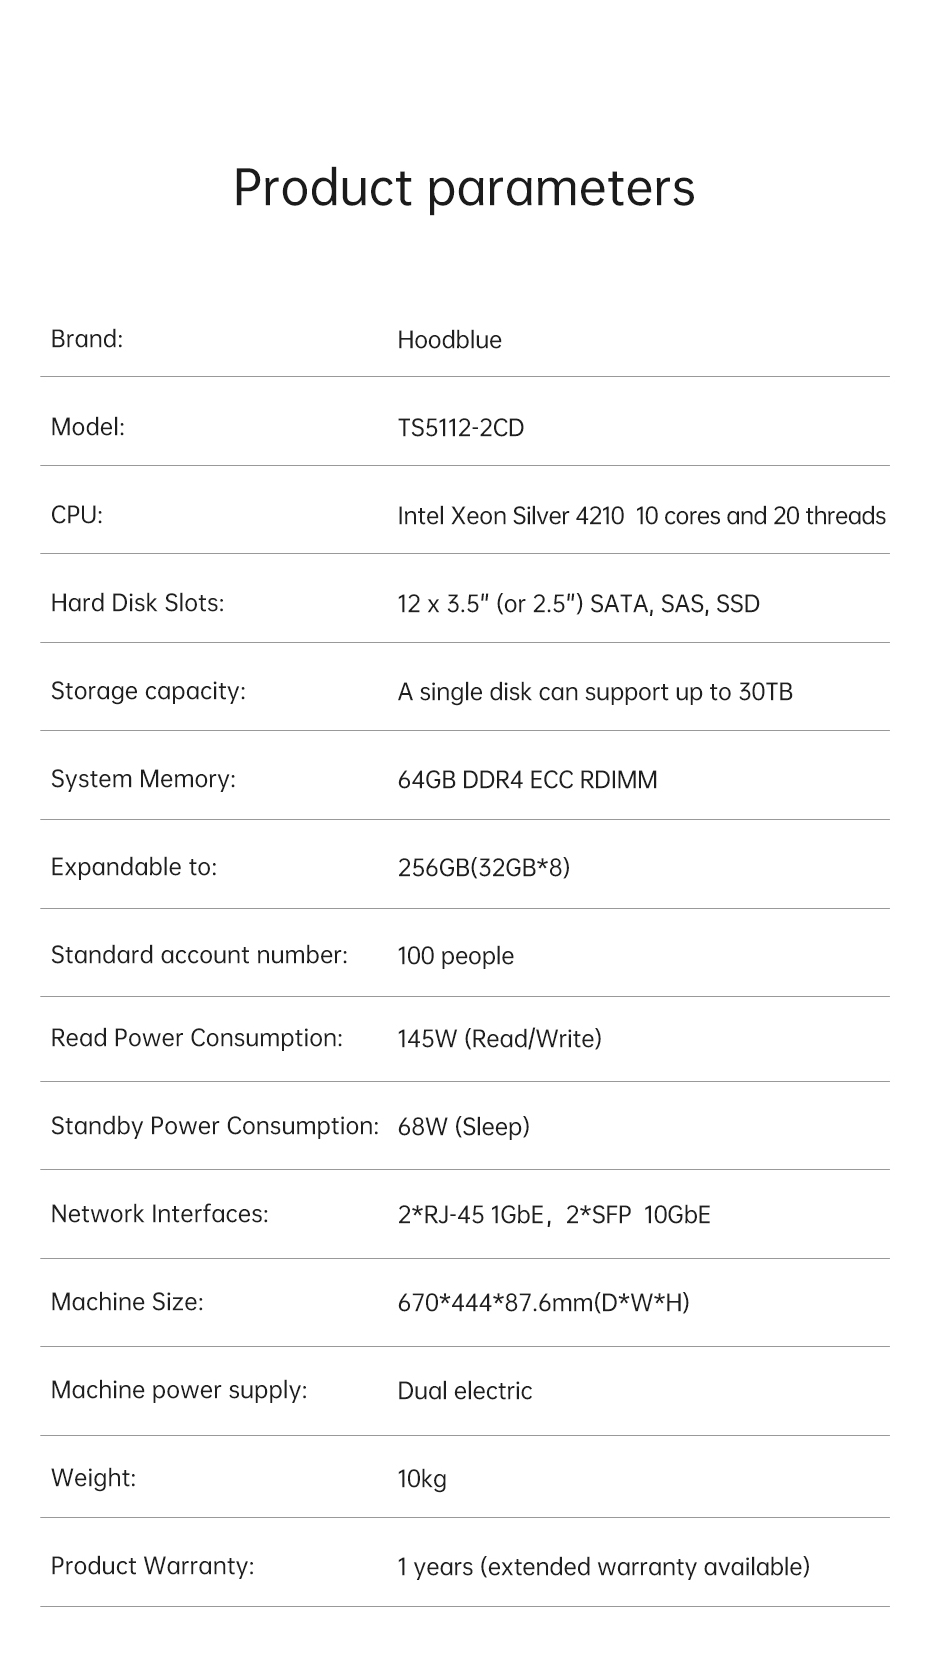Click the 256GB(32GB*8) expandable memory value
The image size is (930, 1675).
pos(483,867)
